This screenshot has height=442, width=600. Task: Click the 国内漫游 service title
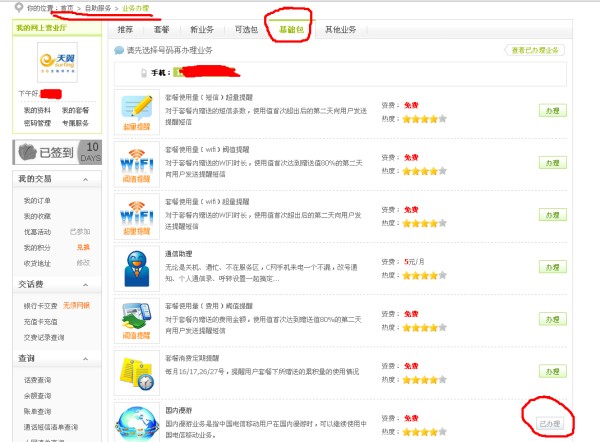[x=178, y=410]
